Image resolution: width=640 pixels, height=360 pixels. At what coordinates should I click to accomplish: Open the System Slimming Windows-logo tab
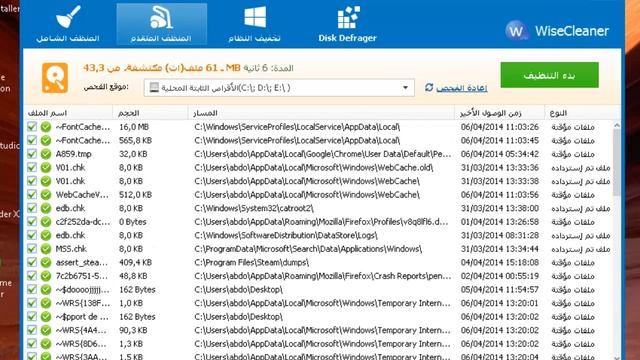click(x=255, y=24)
